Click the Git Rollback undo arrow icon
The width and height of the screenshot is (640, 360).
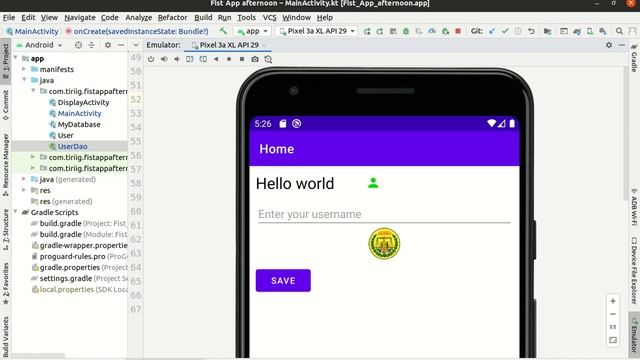pyautogui.click(x=531, y=31)
